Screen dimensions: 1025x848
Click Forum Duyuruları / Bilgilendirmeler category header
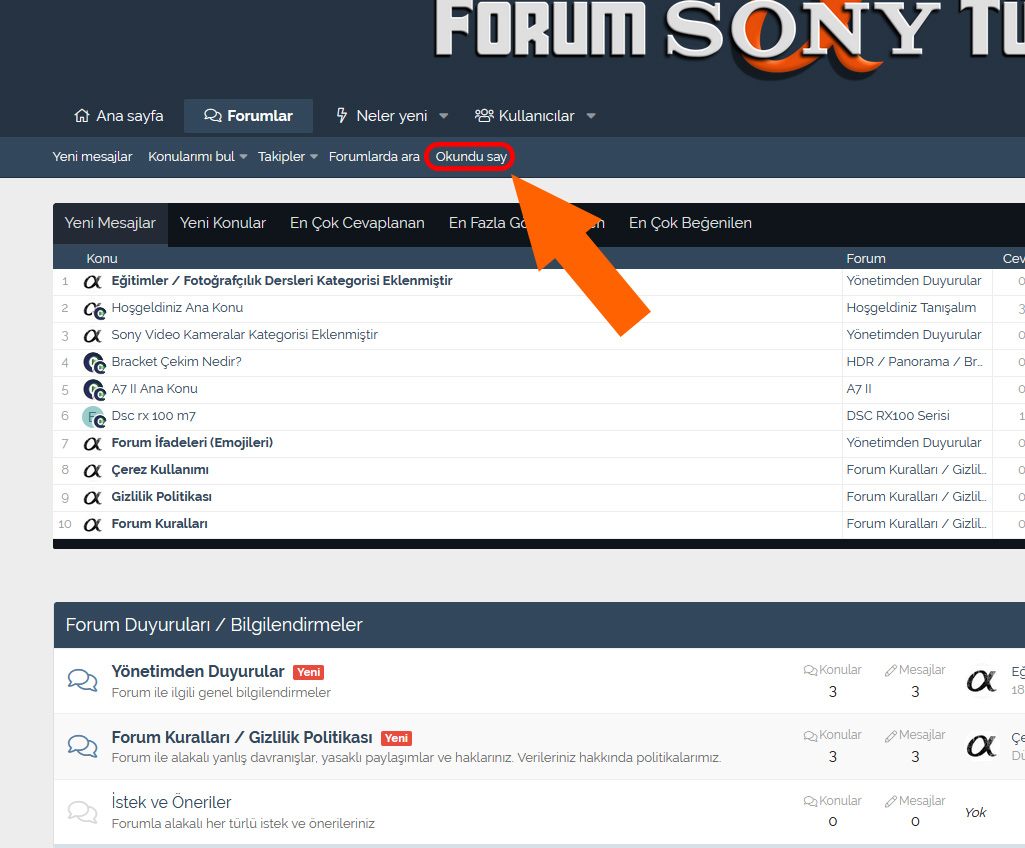pyautogui.click(x=214, y=625)
